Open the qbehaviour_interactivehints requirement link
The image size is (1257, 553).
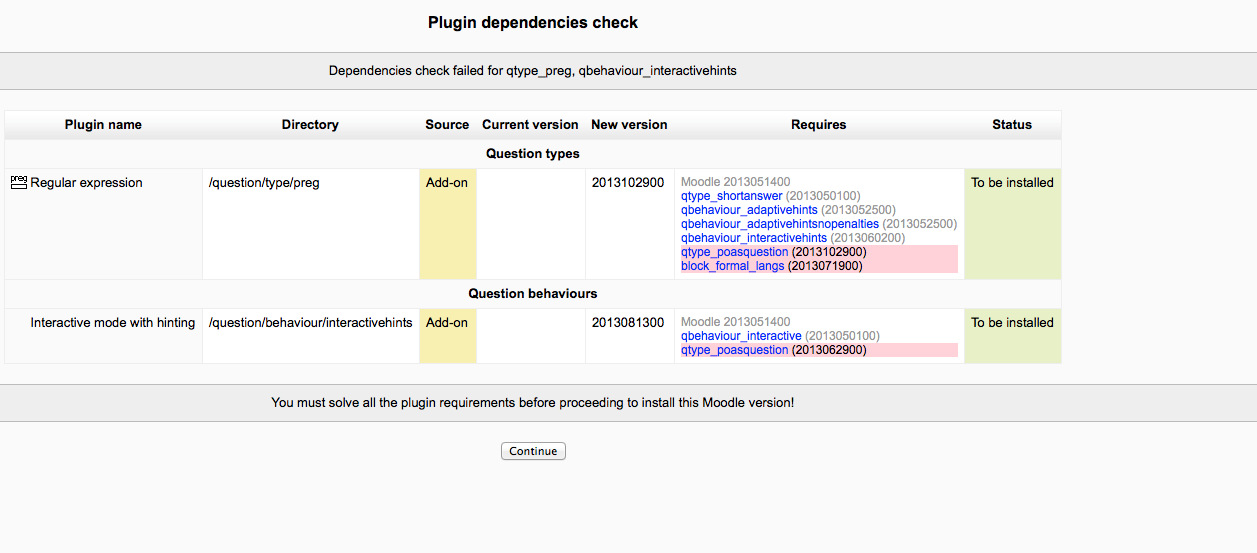754,238
